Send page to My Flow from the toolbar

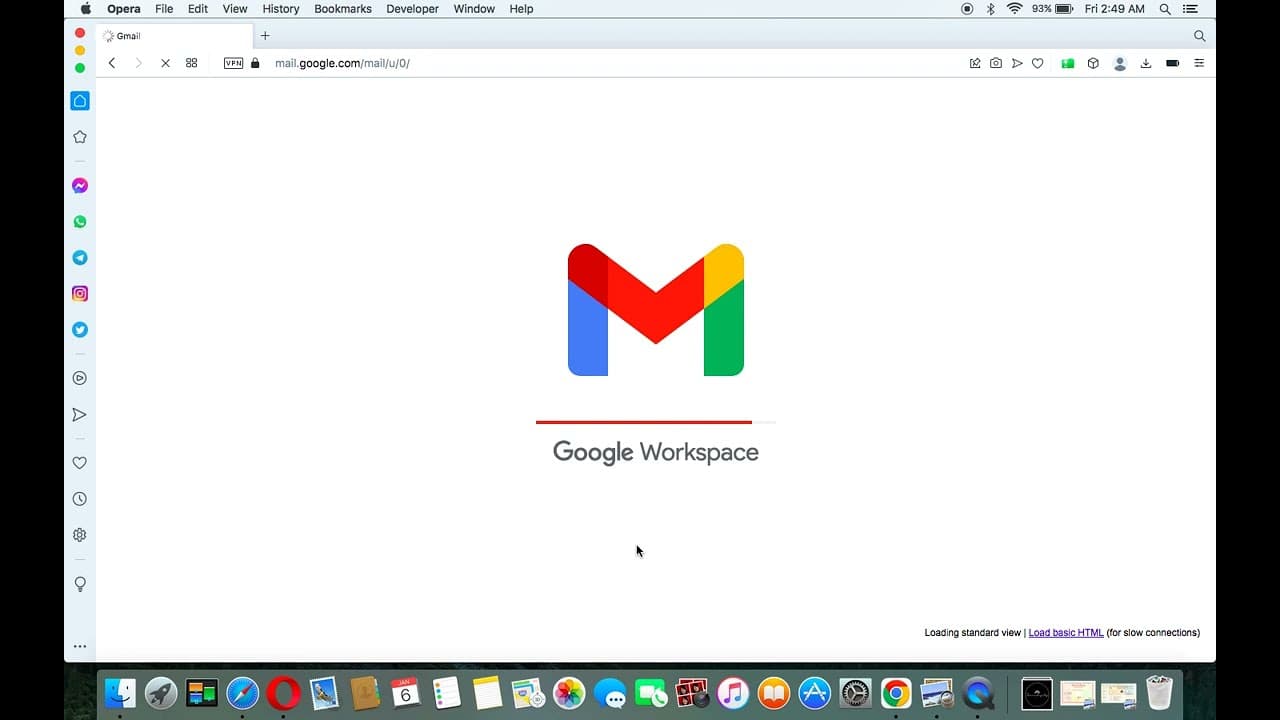(1017, 63)
